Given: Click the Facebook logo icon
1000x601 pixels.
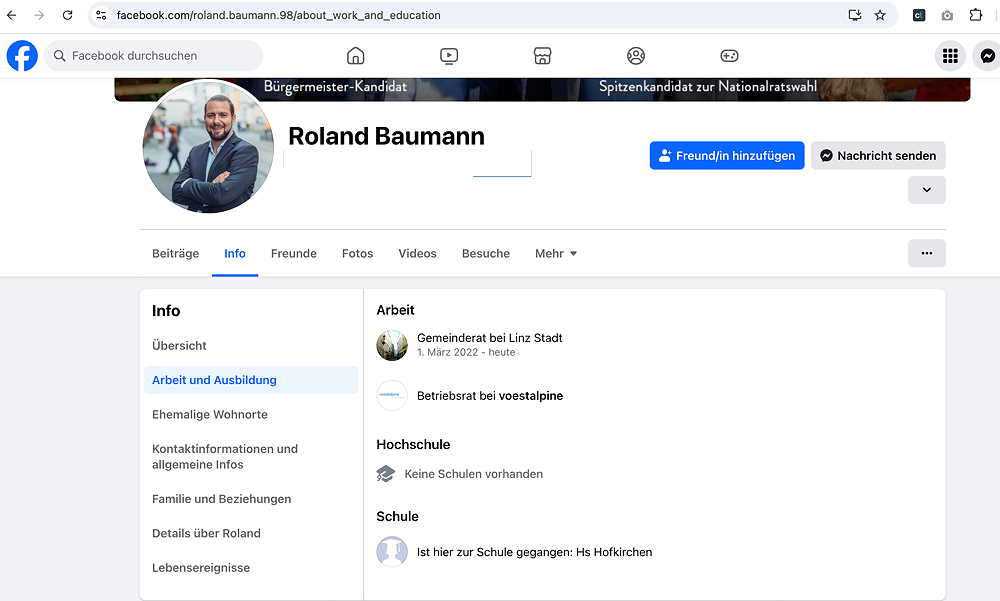Looking at the screenshot, I should coord(22,56).
